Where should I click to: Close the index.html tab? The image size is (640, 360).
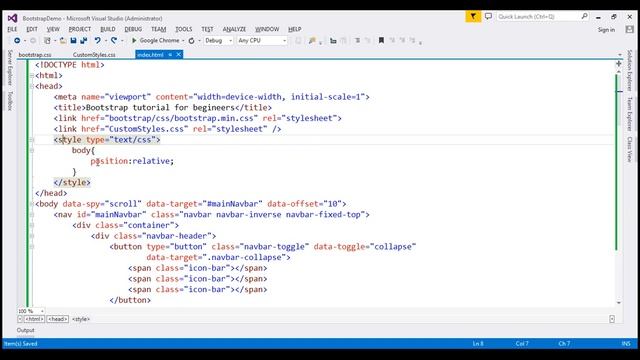tap(178, 55)
